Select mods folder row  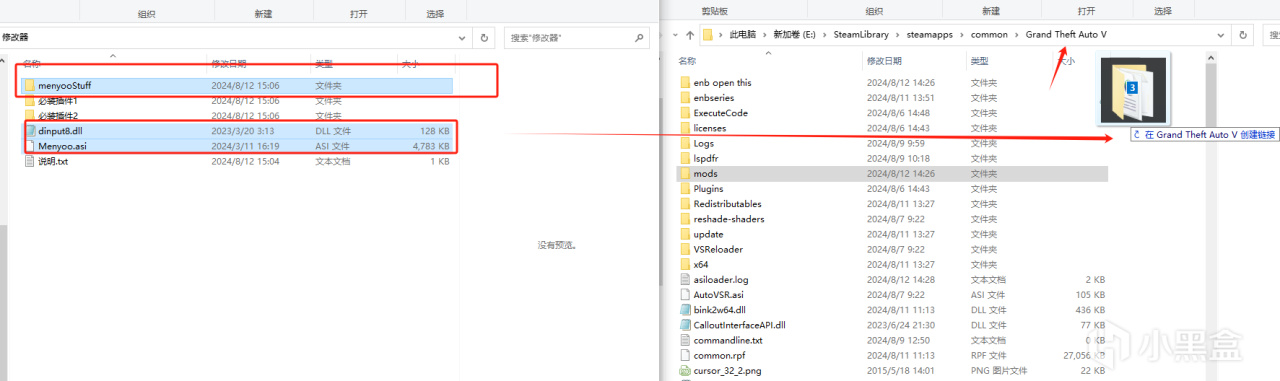(892, 174)
